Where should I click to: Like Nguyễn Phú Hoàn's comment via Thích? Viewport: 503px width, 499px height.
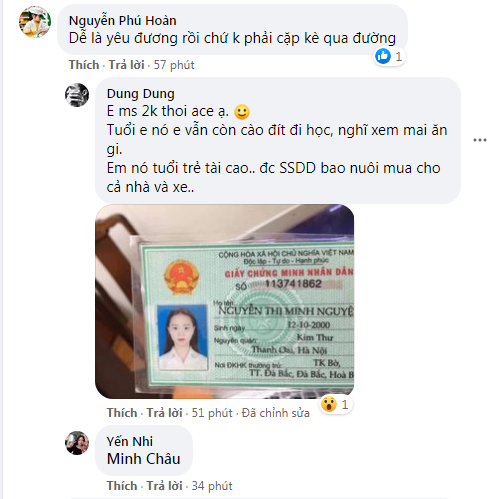(x=84, y=65)
